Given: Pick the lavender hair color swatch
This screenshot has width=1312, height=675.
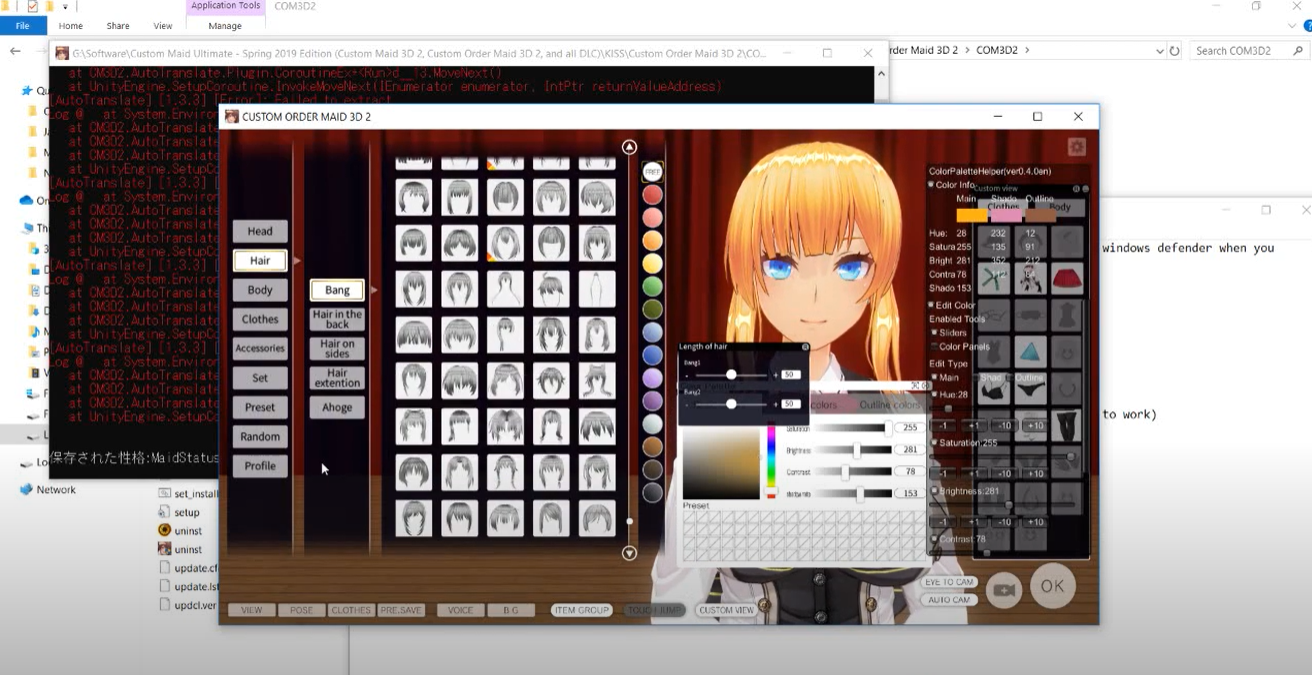Looking at the screenshot, I should 652,378.
